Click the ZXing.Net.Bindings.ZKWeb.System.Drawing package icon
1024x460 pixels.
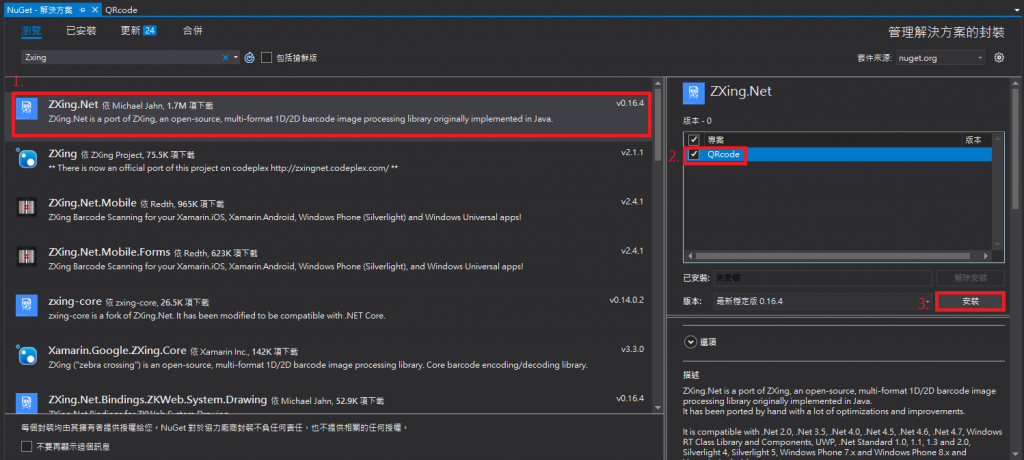(x=27, y=402)
